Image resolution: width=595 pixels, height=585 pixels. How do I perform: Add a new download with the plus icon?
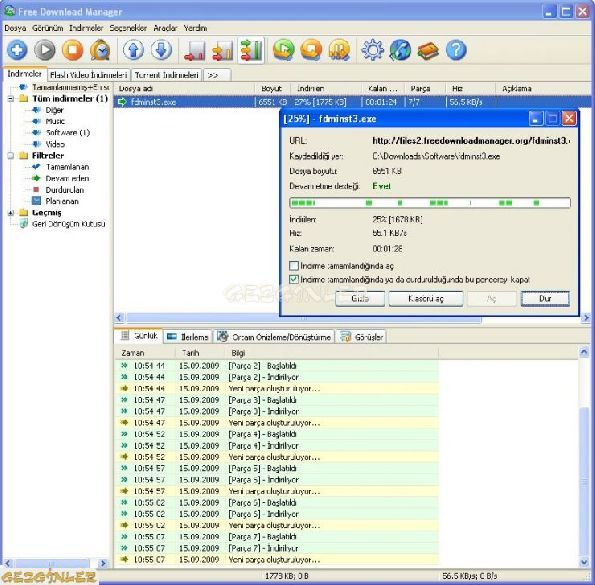(x=17, y=50)
